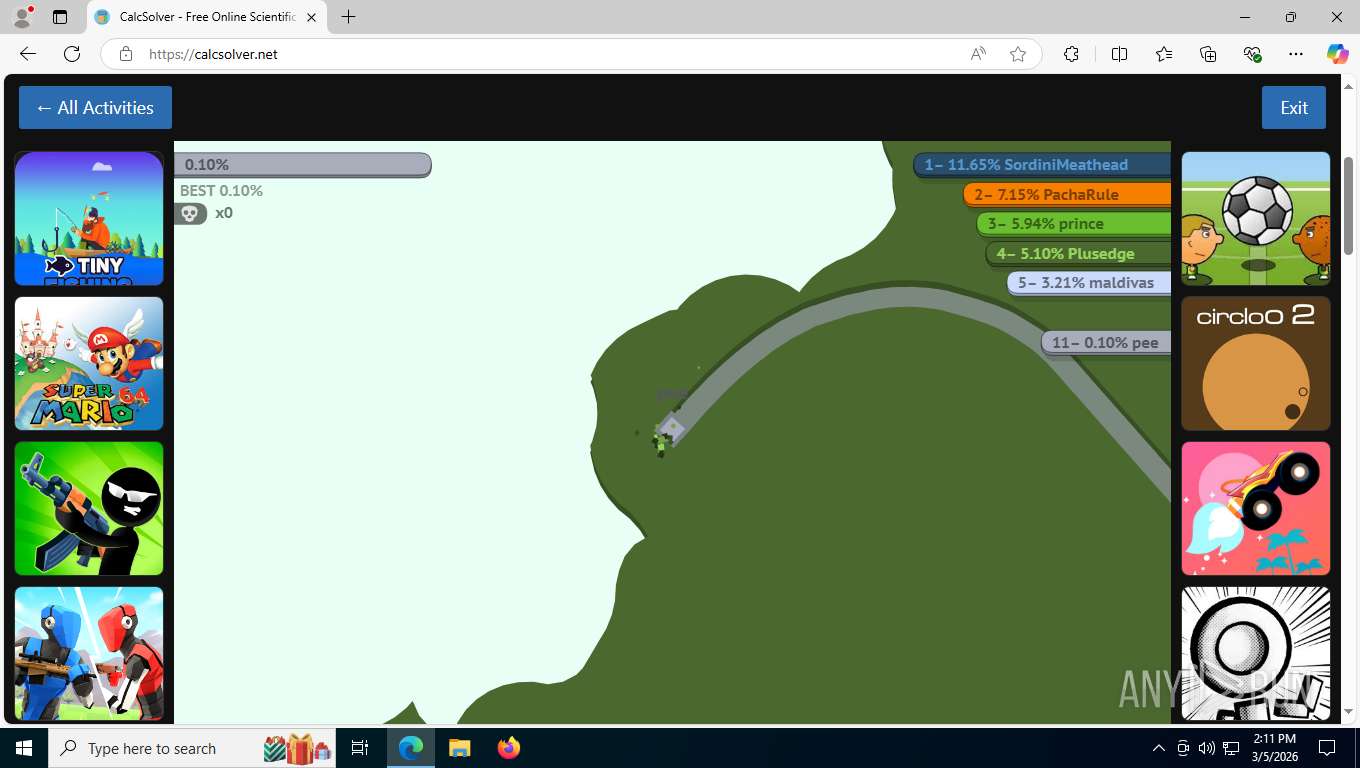Select leaderboard entry 11– 0.10% pee
This screenshot has width=1360, height=768.
click(x=1106, y=343)
